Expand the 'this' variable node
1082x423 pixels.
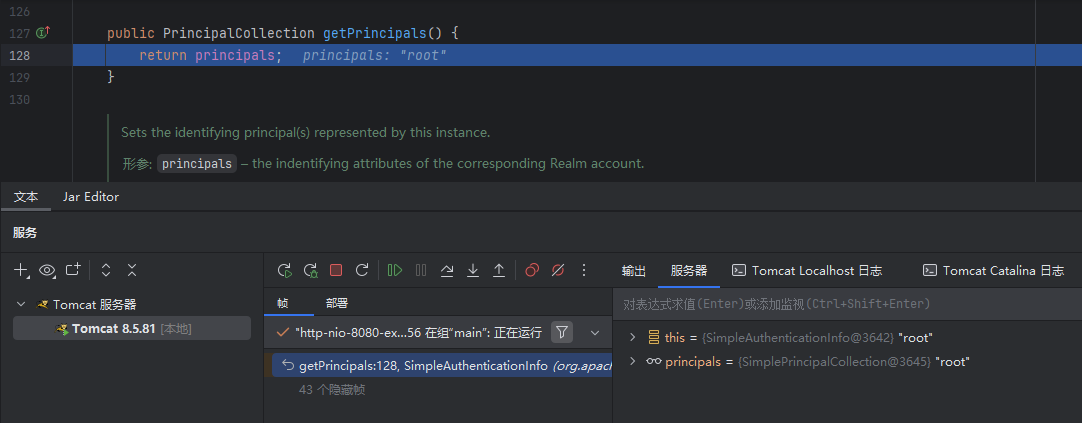632,338
